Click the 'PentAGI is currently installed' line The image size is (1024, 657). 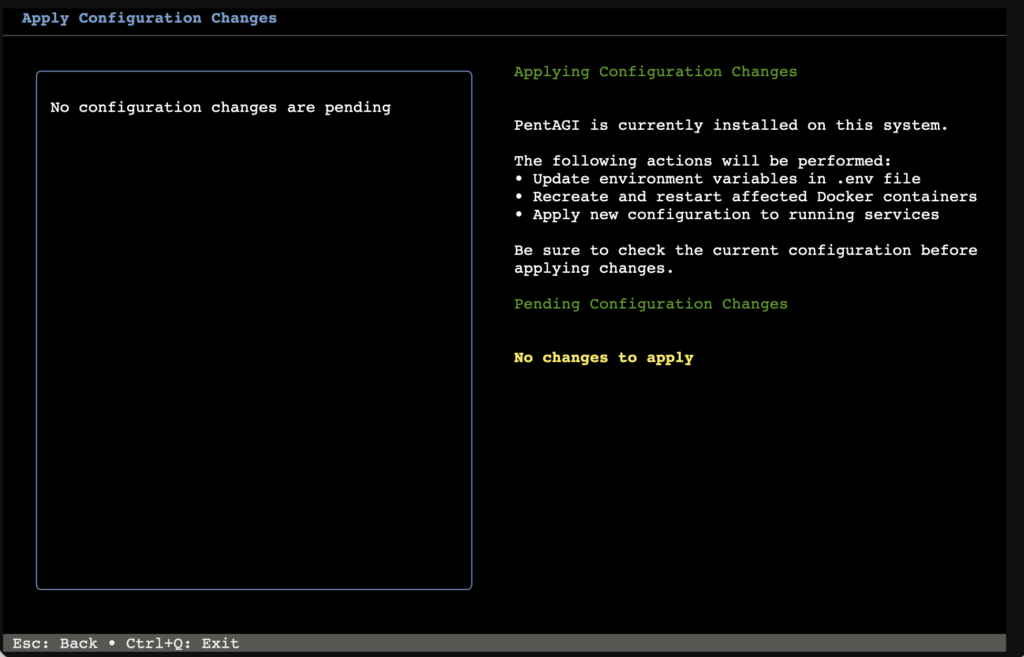[730, 126]
